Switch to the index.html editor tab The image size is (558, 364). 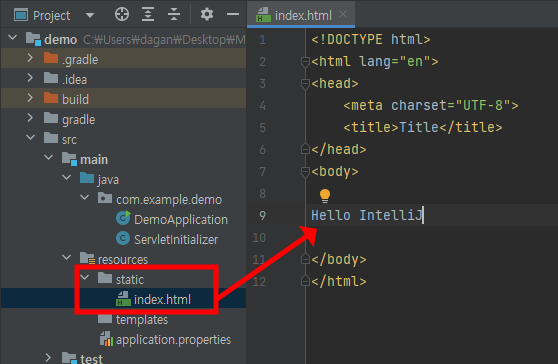coord(301,15)
